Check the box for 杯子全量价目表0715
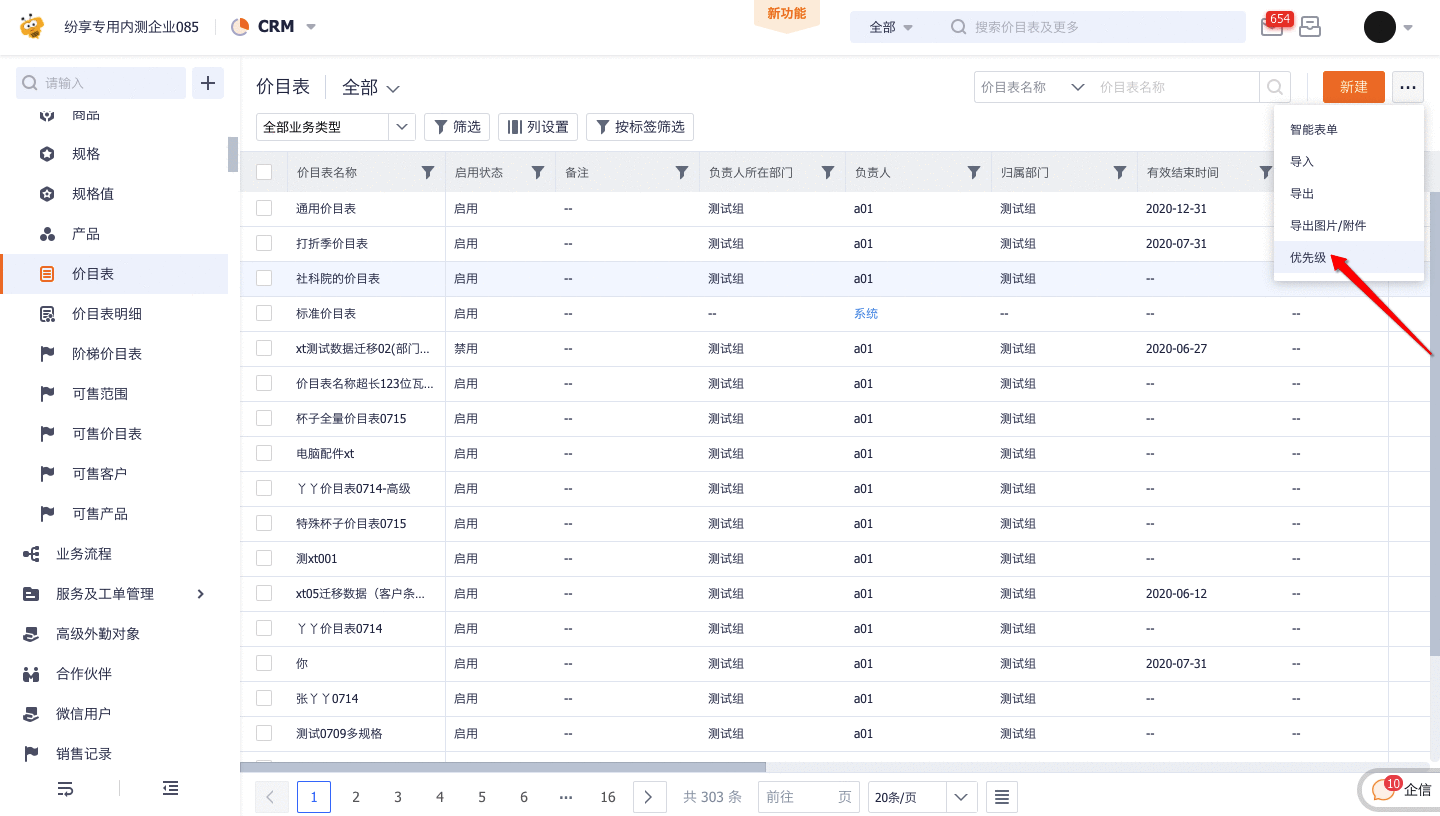The width and height of the screenshot is (1440, 816). (264, 418)
